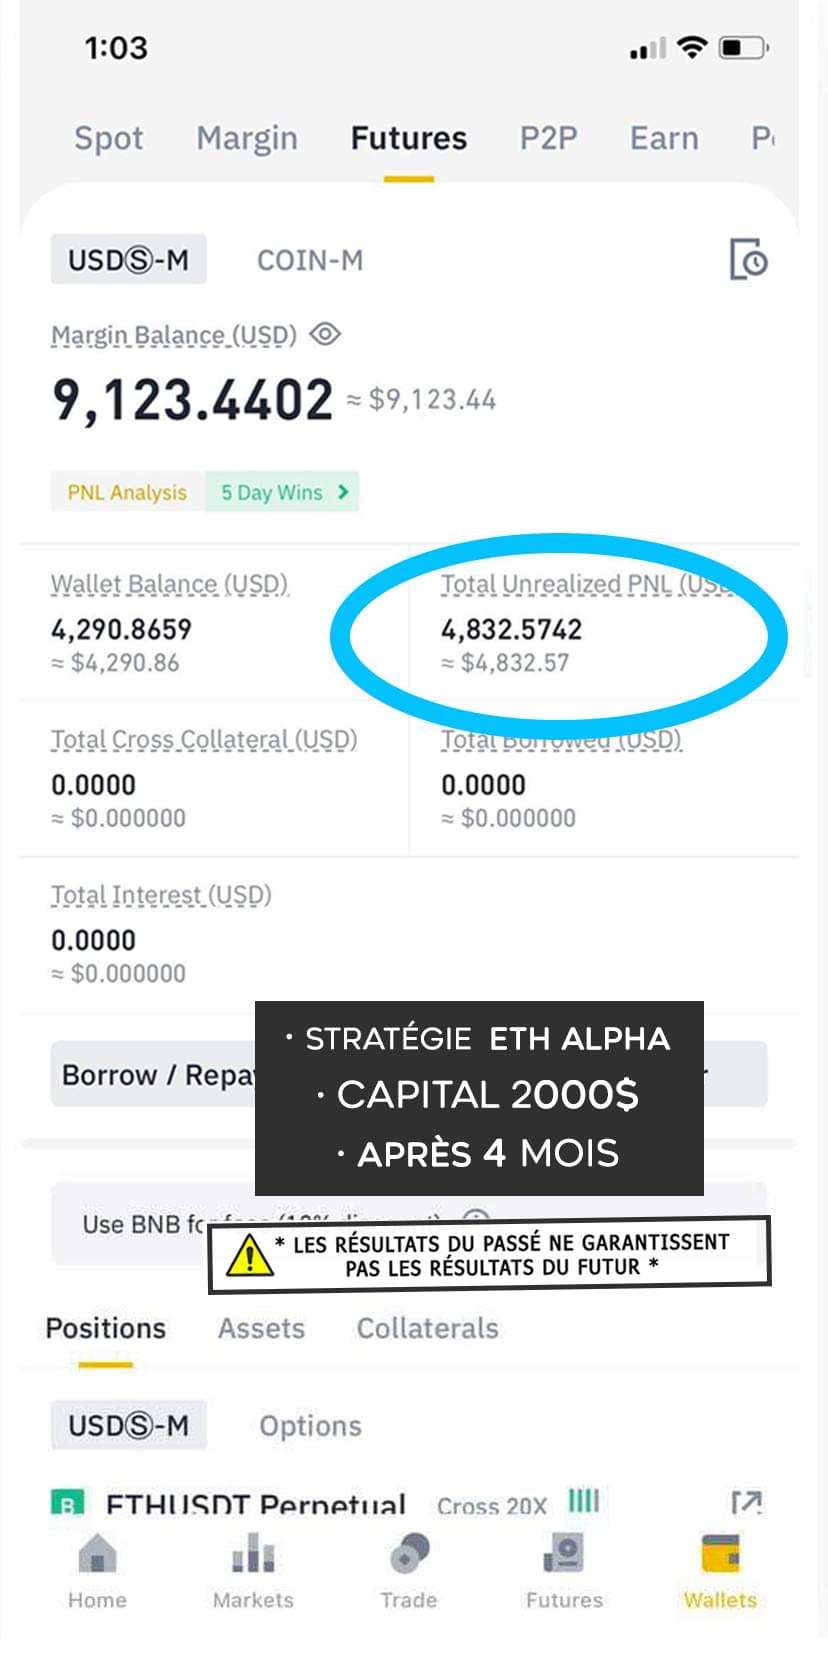Switch to the Spot tab

tap(108, 138)
